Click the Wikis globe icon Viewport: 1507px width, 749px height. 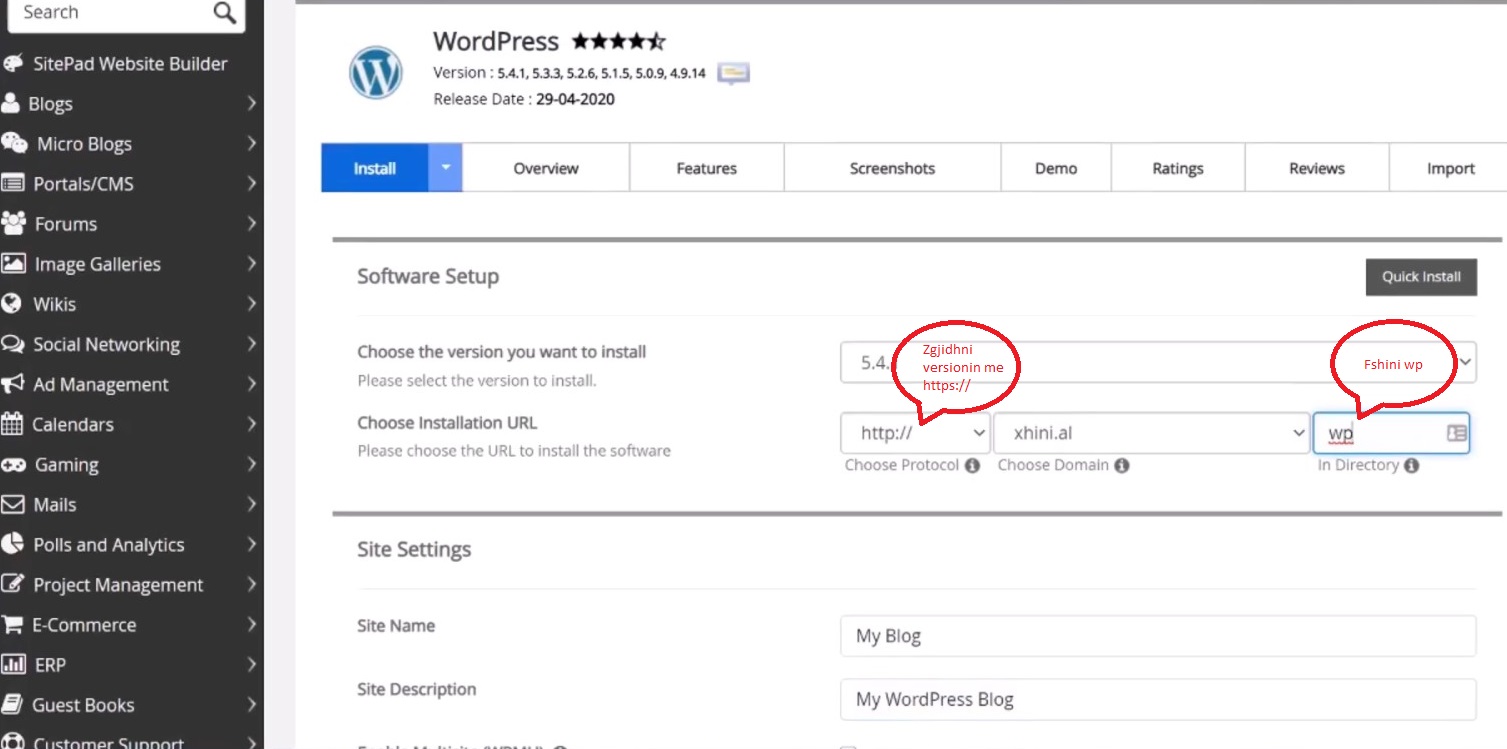[x=12, y=303]
